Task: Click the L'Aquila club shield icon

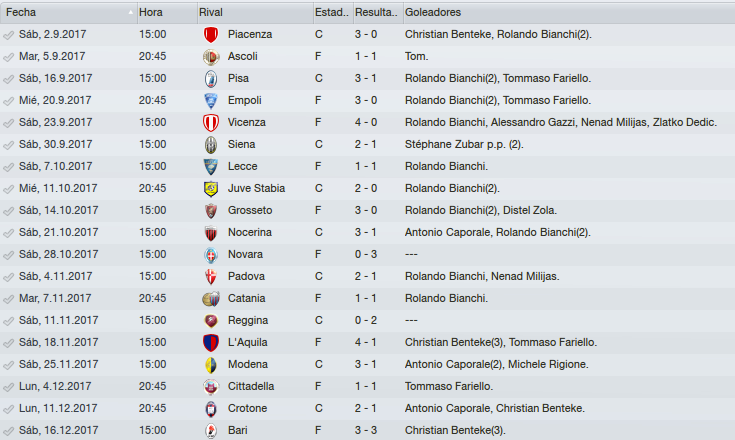Action: (x=211, y=343)
